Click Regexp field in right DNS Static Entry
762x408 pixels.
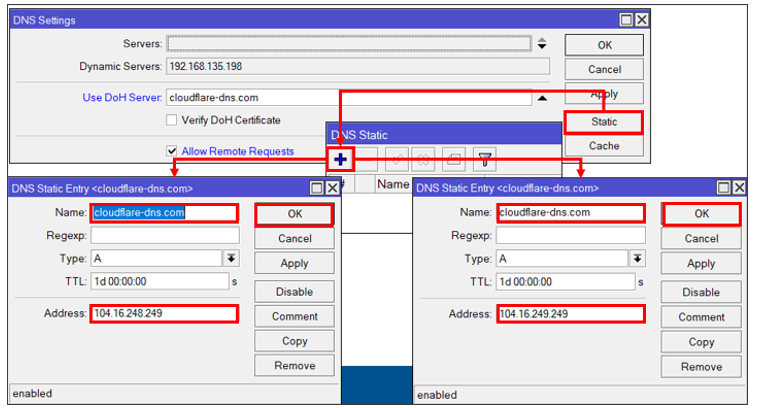point(571,236)
